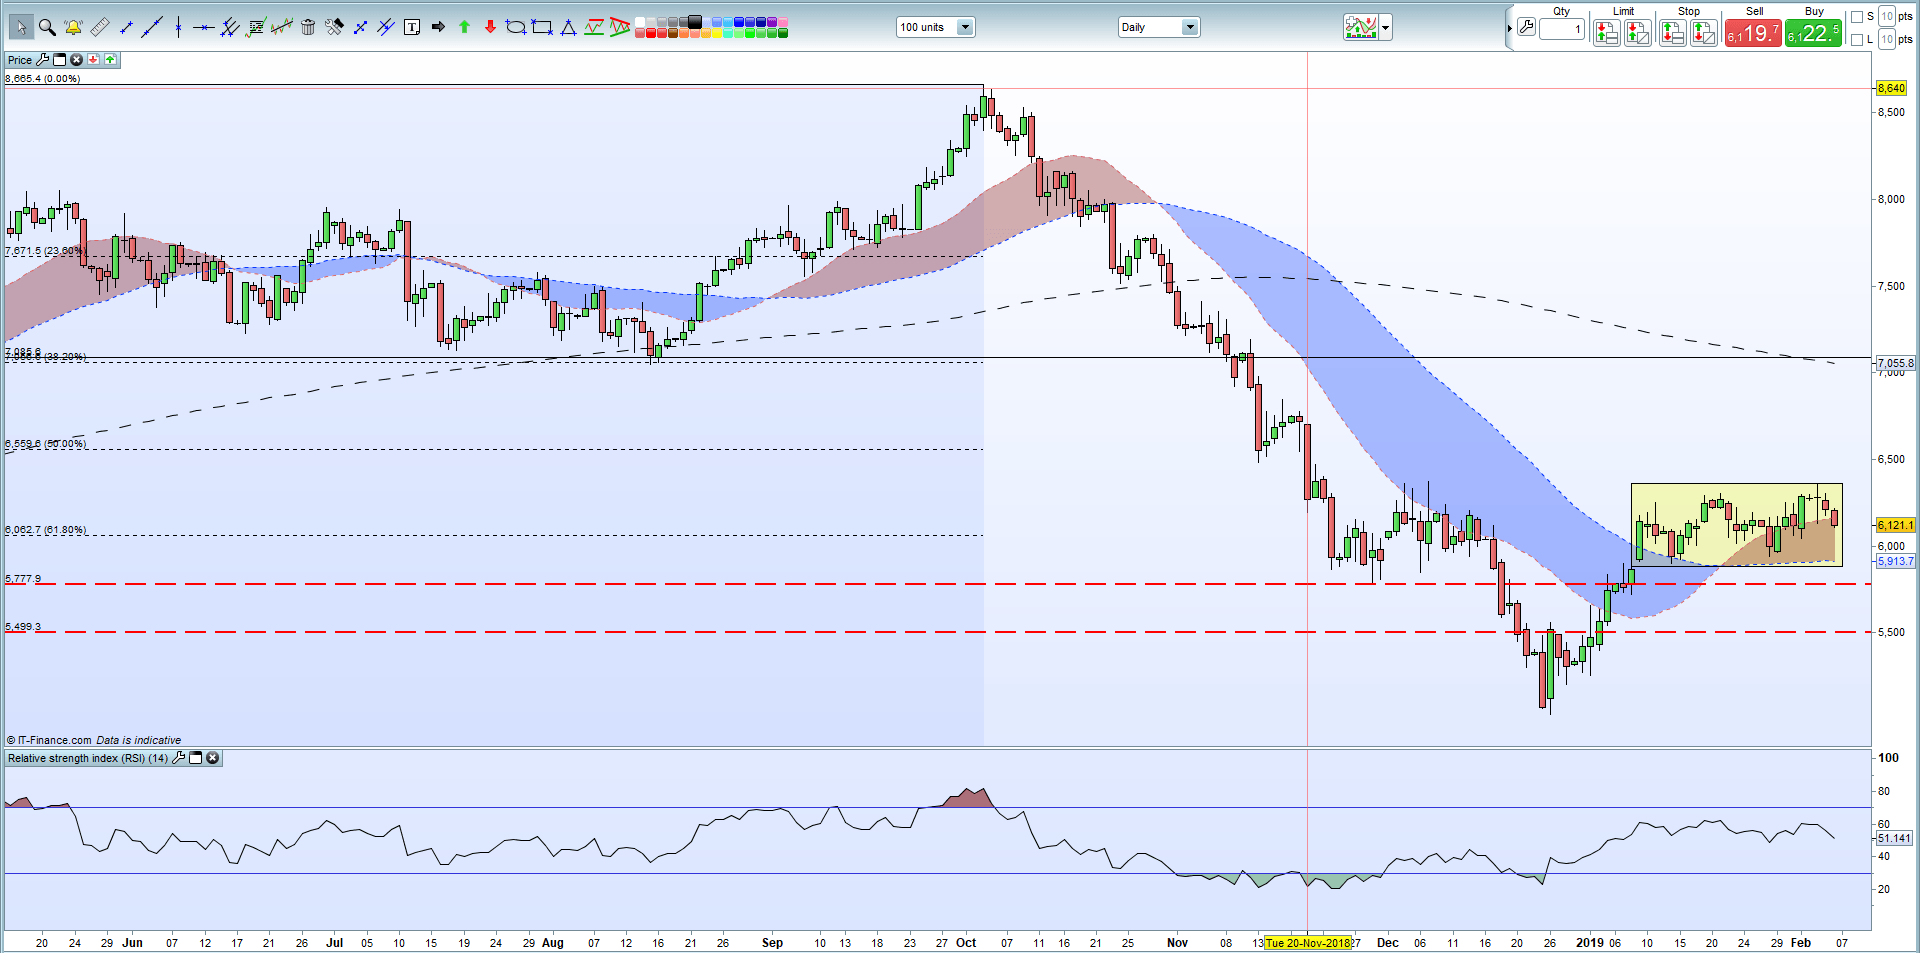1920x953 pixels.
Task: Pick the pink color swatch
Action: (x=783, y=22)
